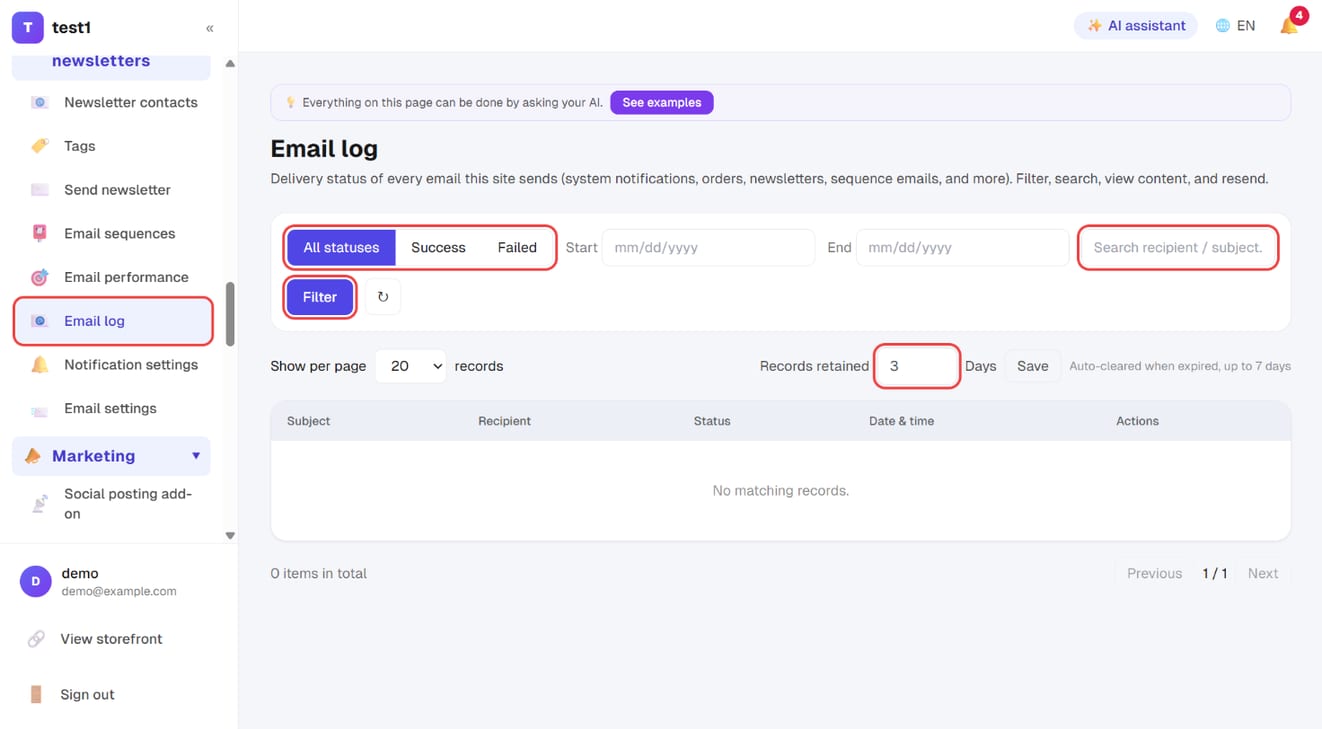The image size is (1322, 729).
Task: Select the Success status filter
Action: [x=438, y=248]
